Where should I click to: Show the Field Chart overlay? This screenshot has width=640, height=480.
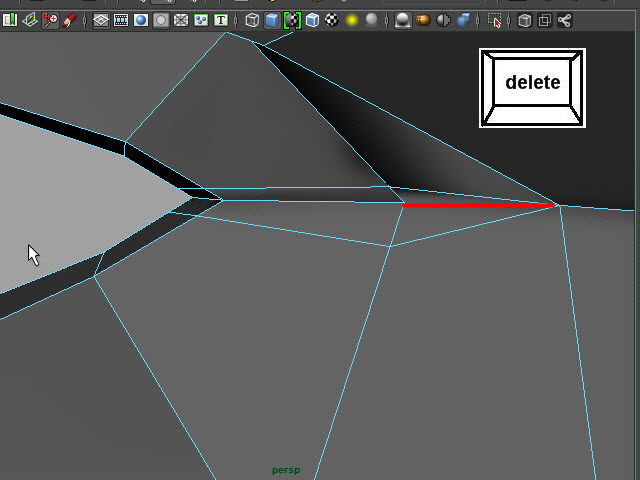pos(181,20)
